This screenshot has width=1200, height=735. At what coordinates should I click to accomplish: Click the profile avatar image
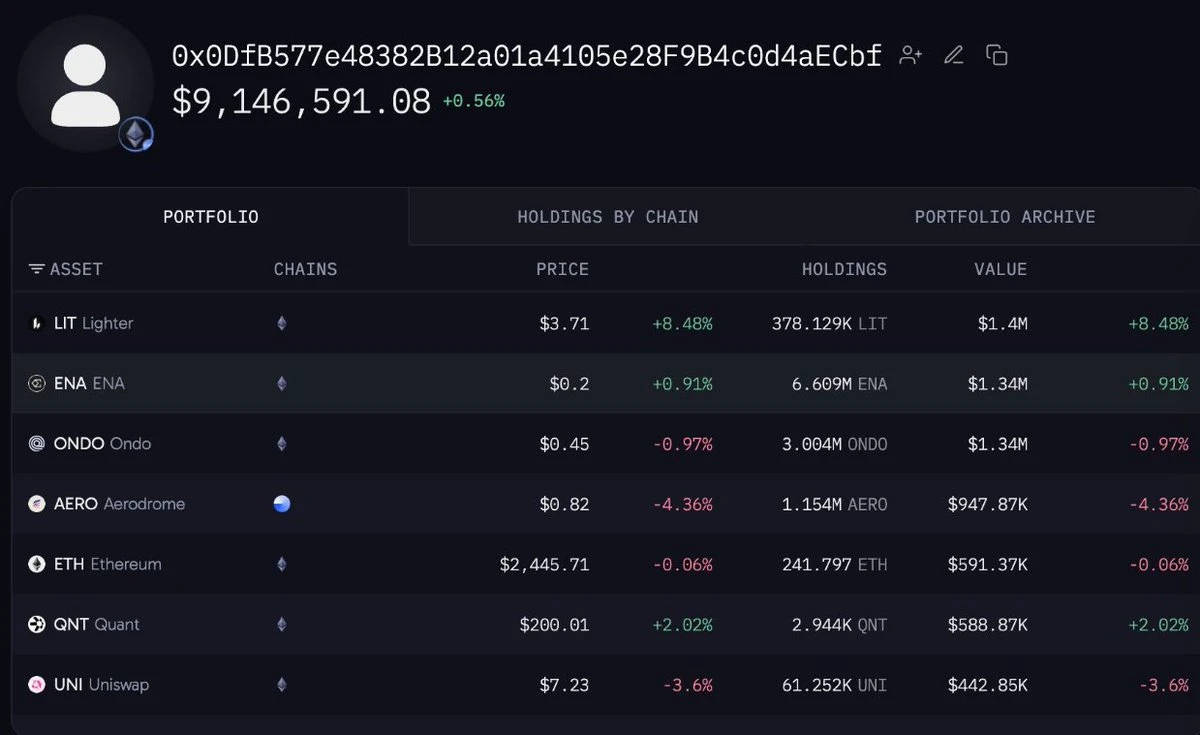point(85,85)
